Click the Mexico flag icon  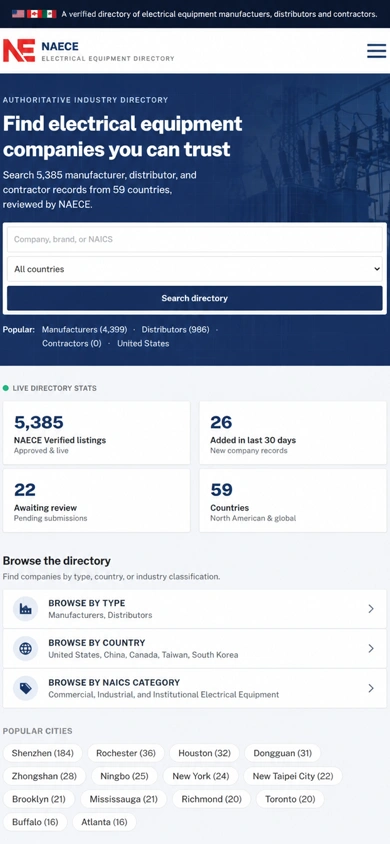[49, 14]
